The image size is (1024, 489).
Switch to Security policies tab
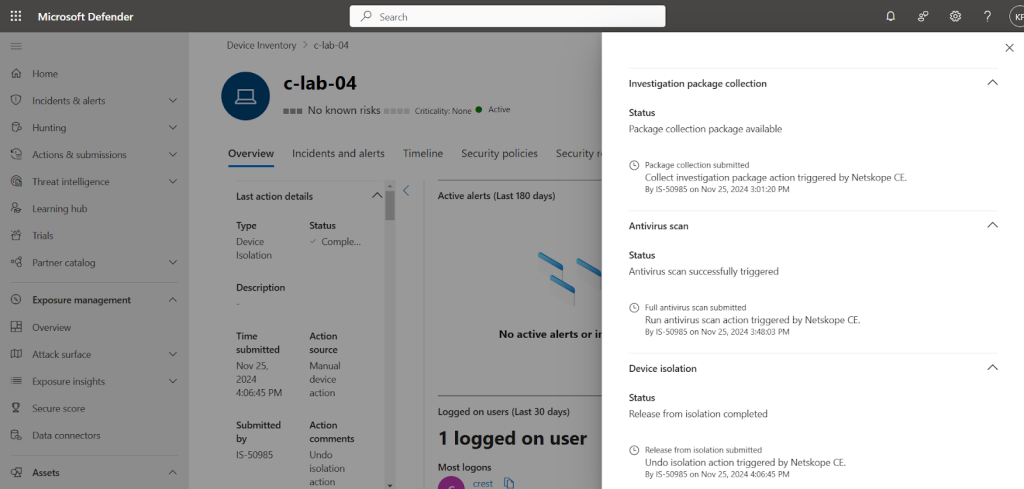tap(500, 153)
